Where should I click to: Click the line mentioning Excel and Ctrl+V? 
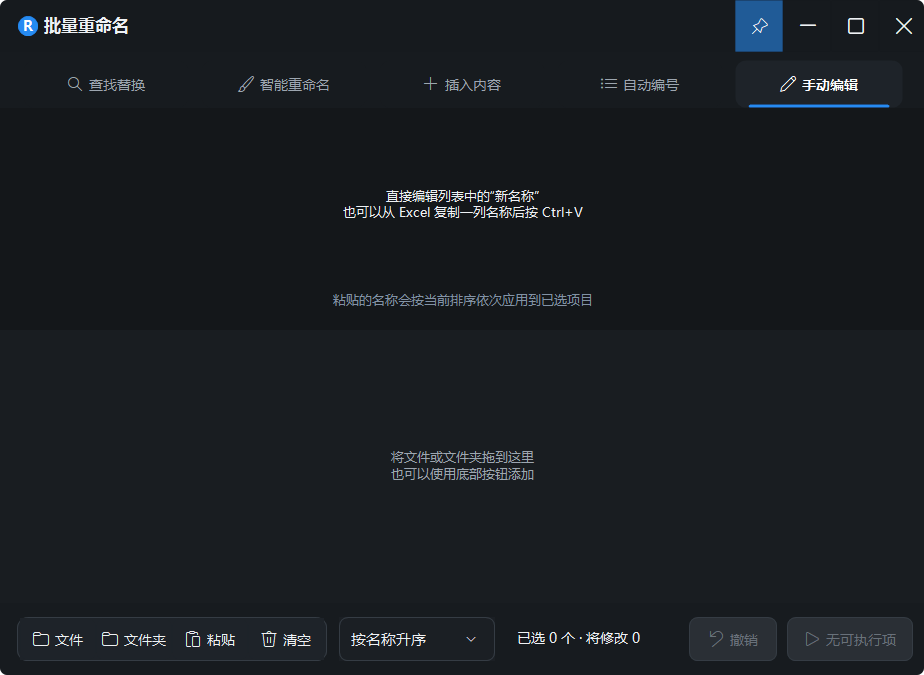pos(463,212)
